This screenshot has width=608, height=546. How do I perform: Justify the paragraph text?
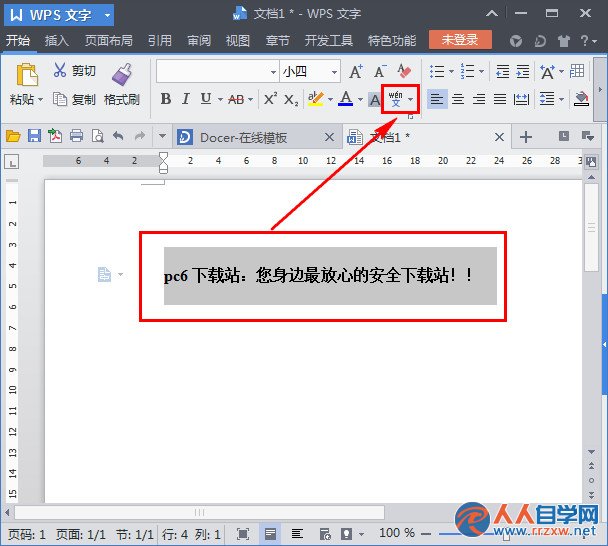coord(500,99)
